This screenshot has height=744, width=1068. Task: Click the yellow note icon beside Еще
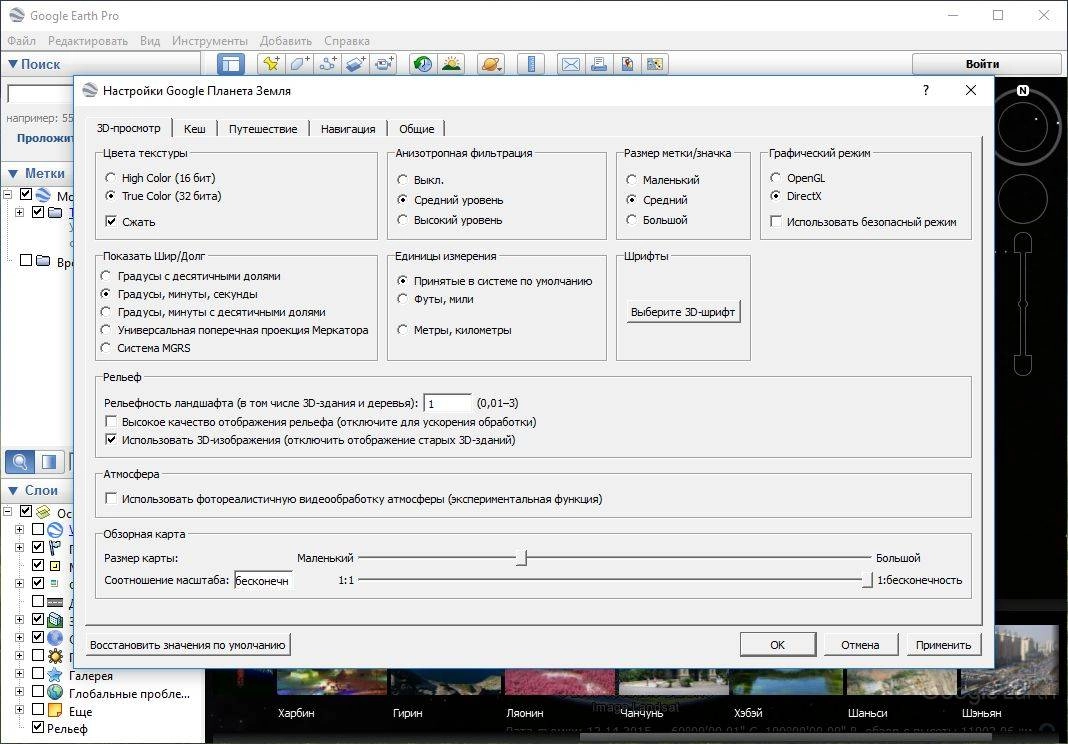pyautogui.click(x=54, y=711)
